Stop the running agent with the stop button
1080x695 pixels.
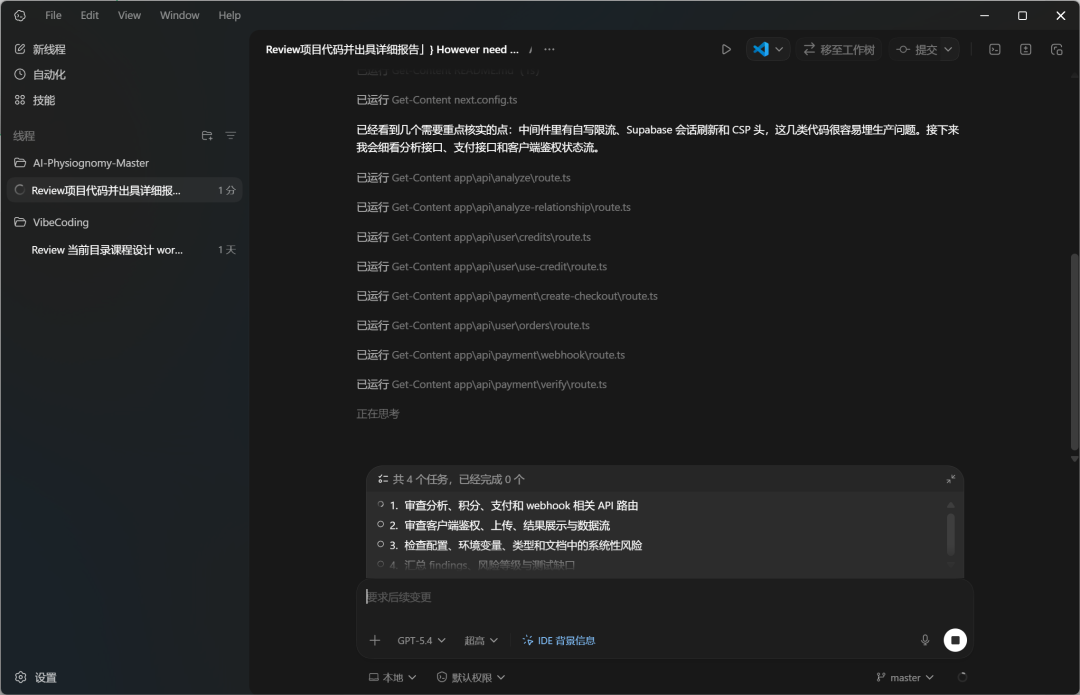pos(955,639)
